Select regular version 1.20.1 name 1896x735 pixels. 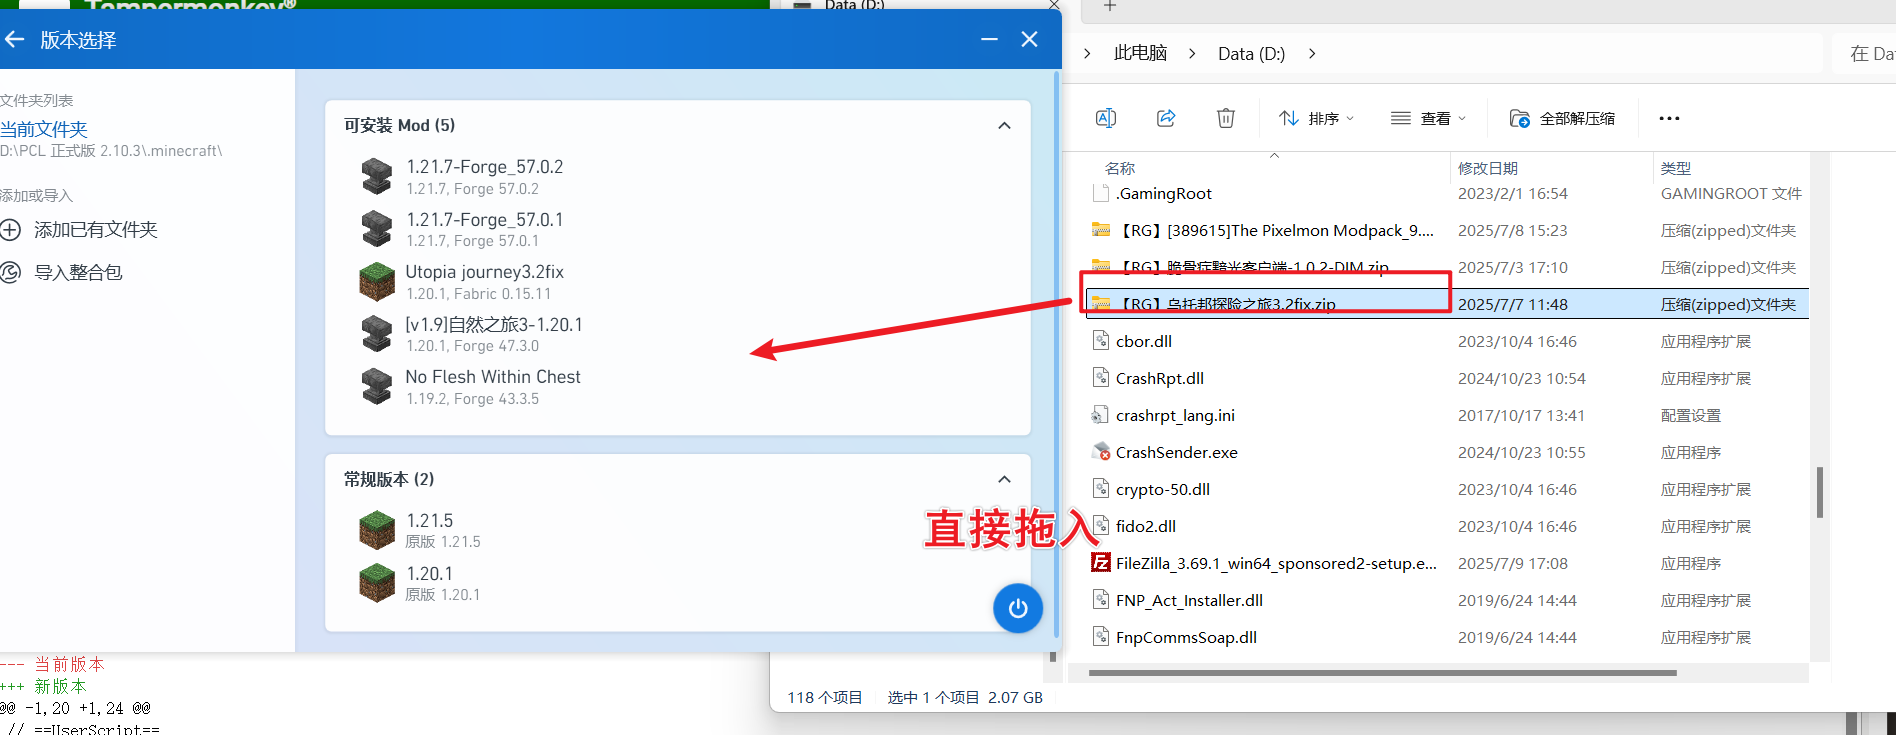point(429,574)
